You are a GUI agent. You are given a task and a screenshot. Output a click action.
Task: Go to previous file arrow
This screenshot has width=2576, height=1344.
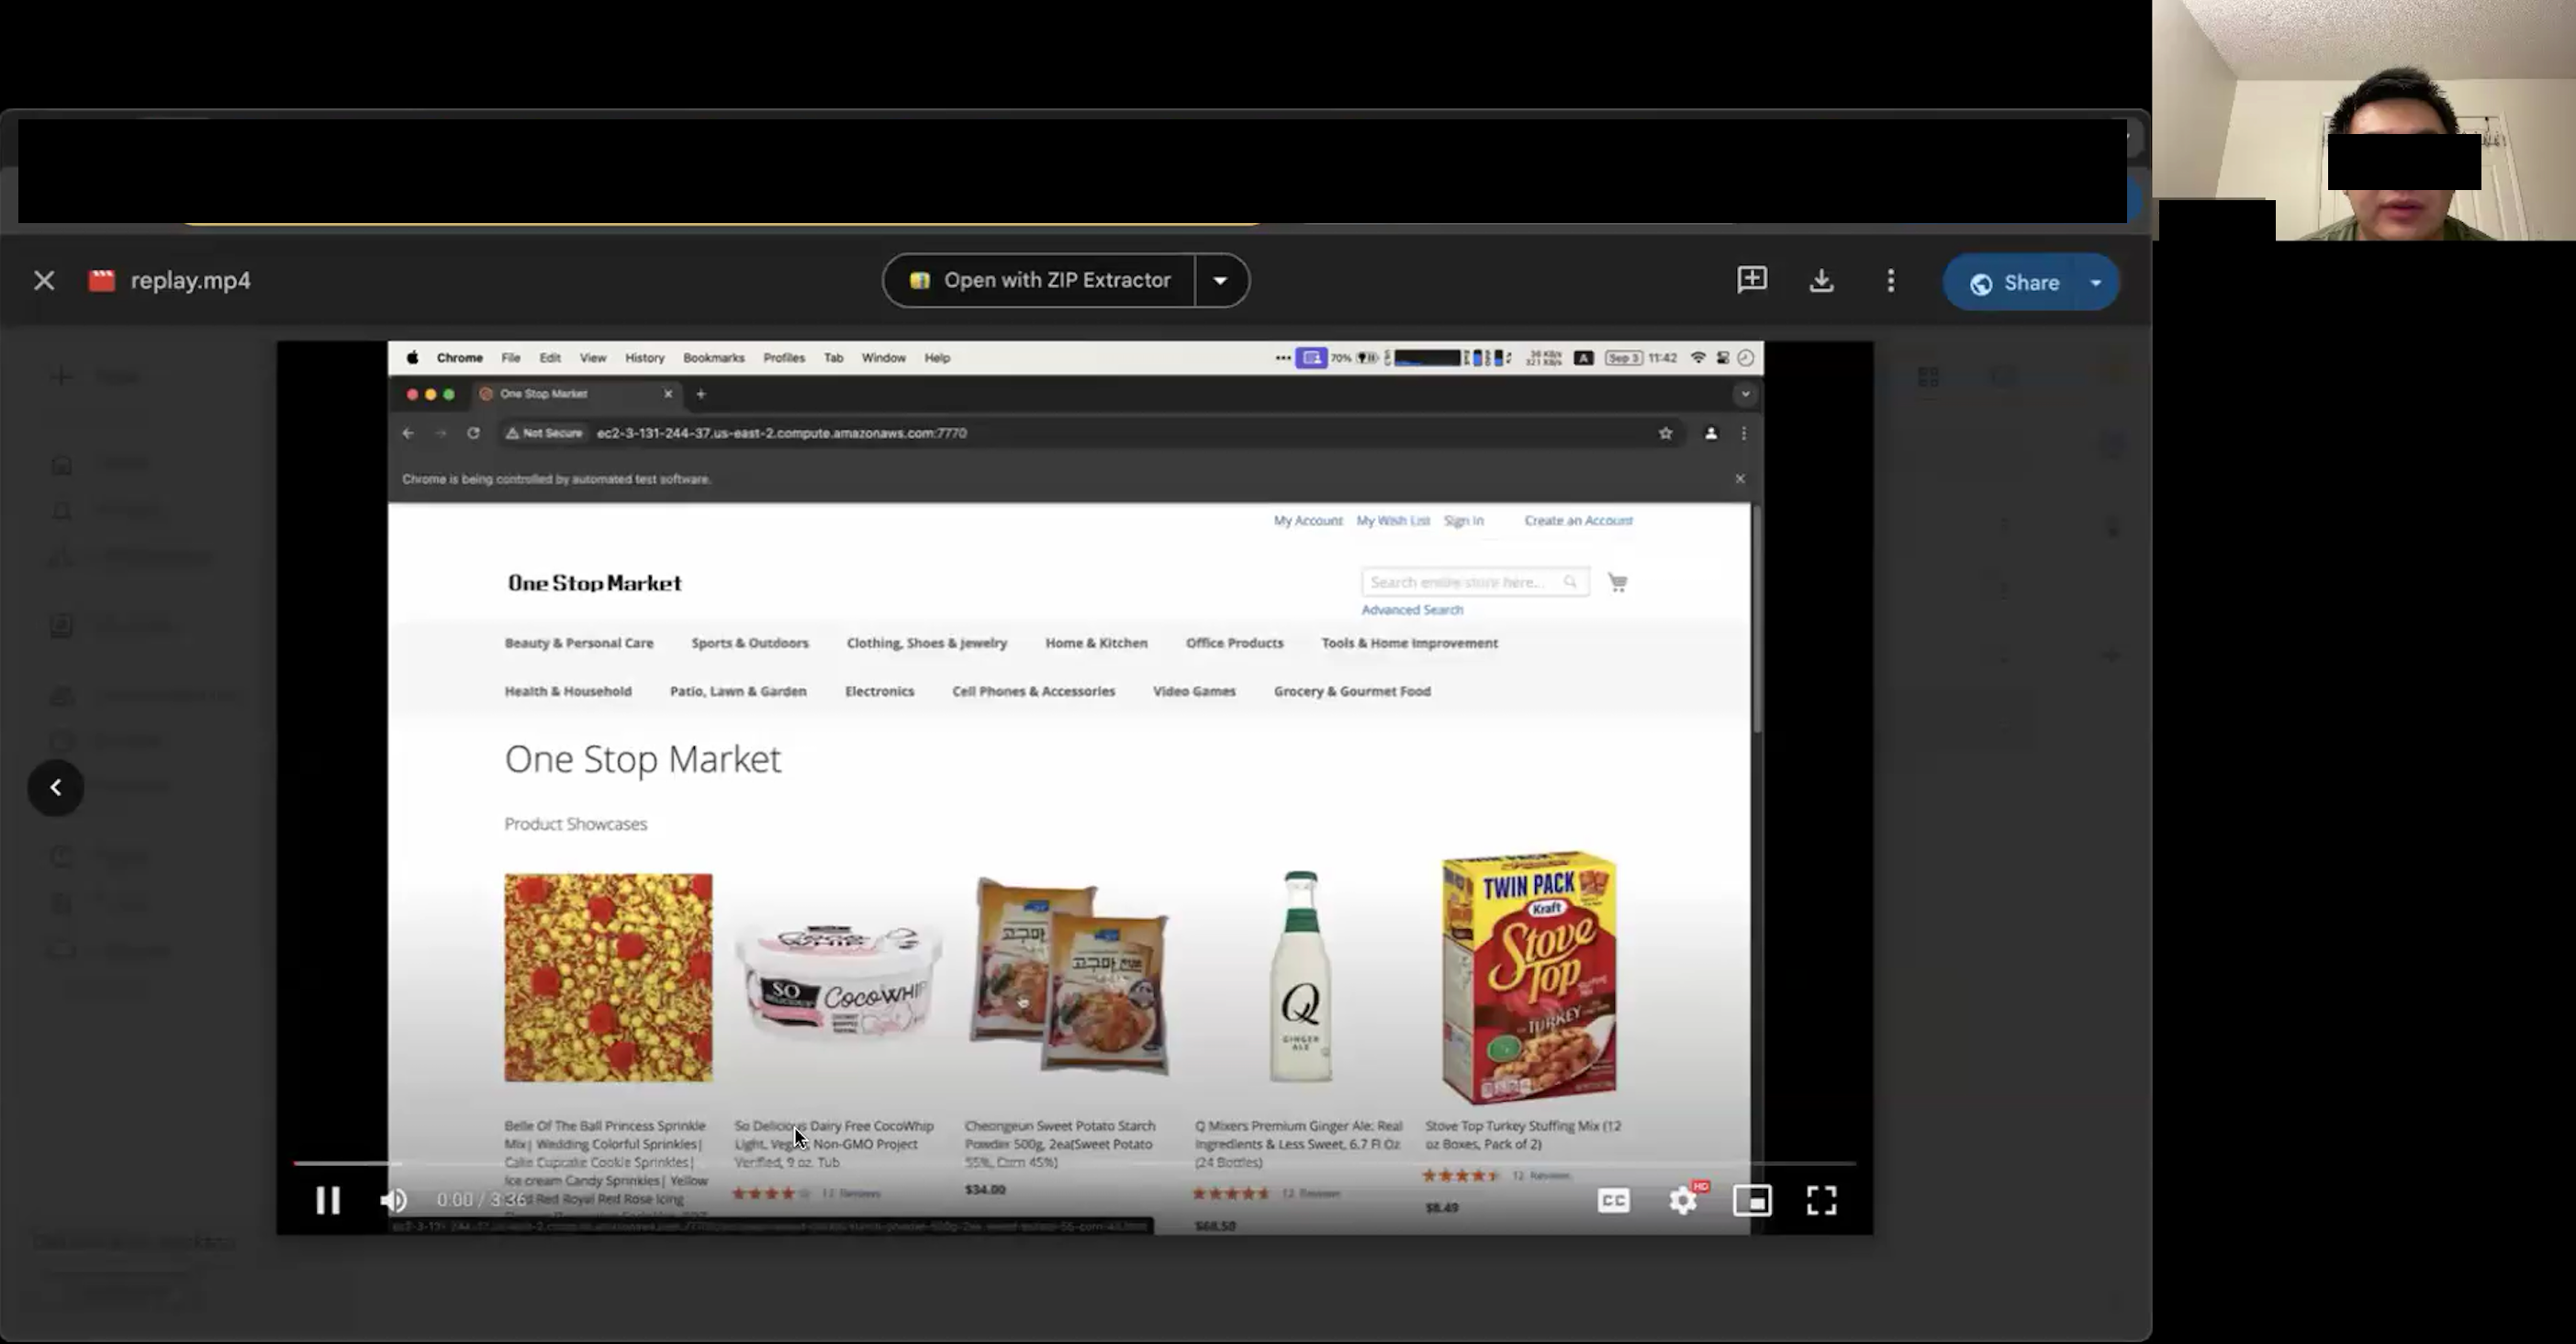(56, 788)
